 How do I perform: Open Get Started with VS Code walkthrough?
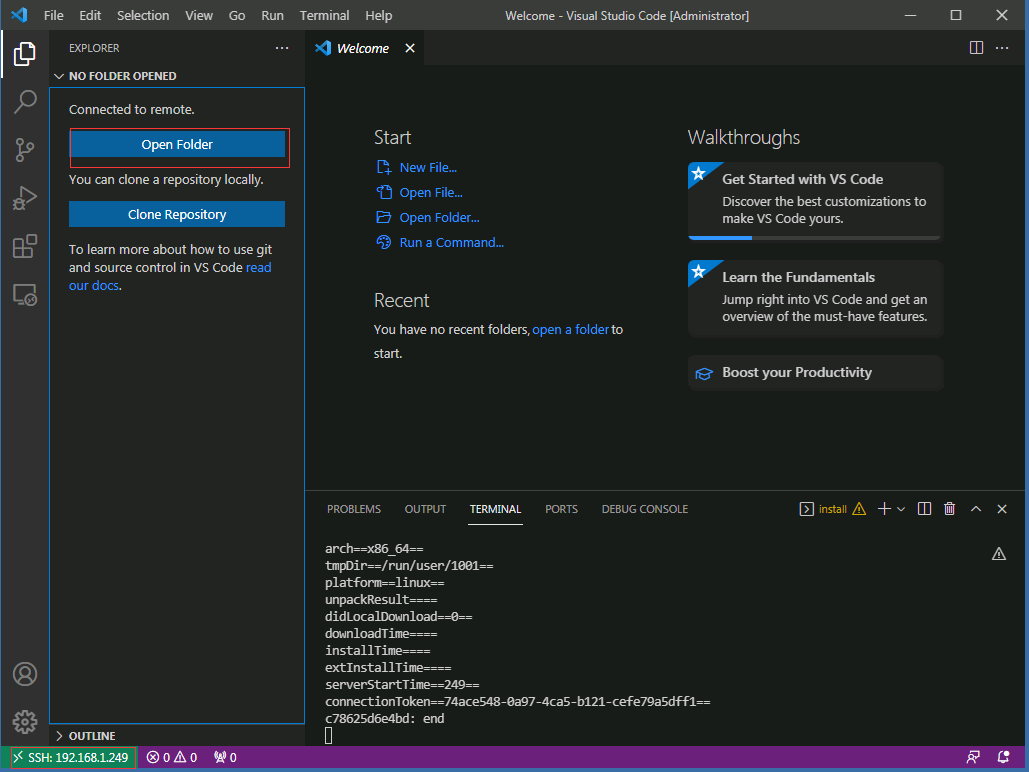click(815, 201)
